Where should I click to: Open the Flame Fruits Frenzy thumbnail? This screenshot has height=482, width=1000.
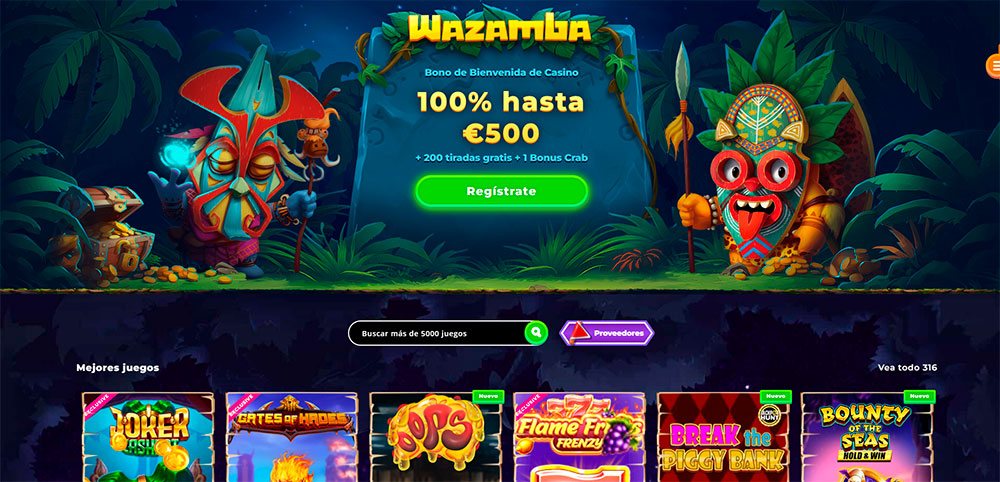(579, 437)
